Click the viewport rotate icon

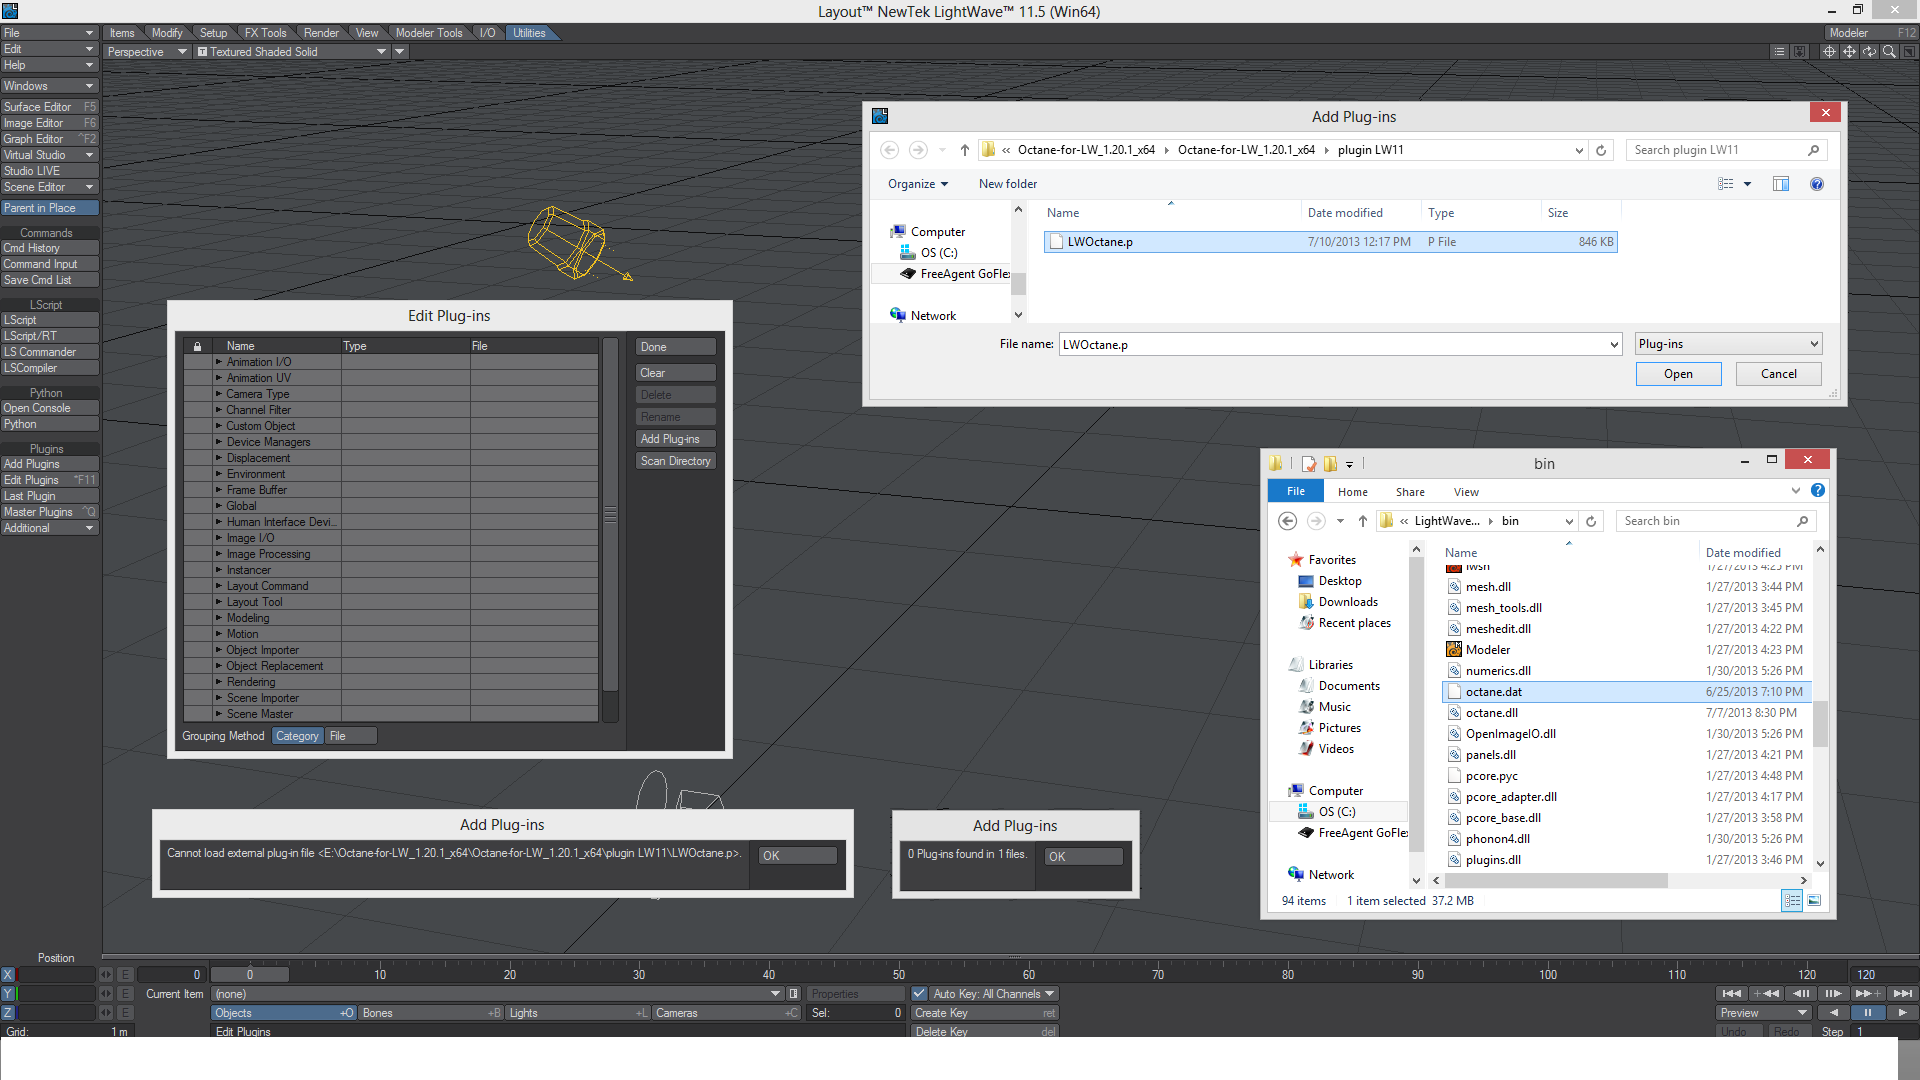pos(1869,52)
